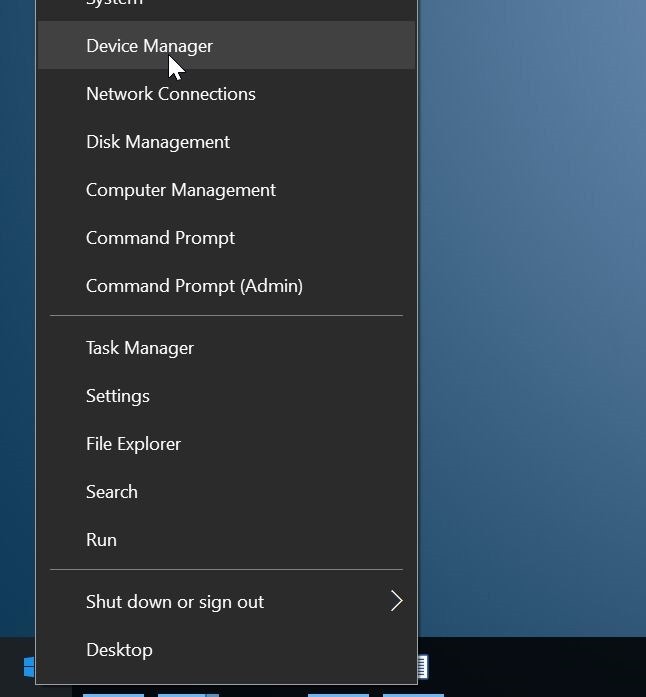This screenshot has width=646, height=697.
Task: Click empty desktop area to dismiss menu
Action: pos(530,300)
